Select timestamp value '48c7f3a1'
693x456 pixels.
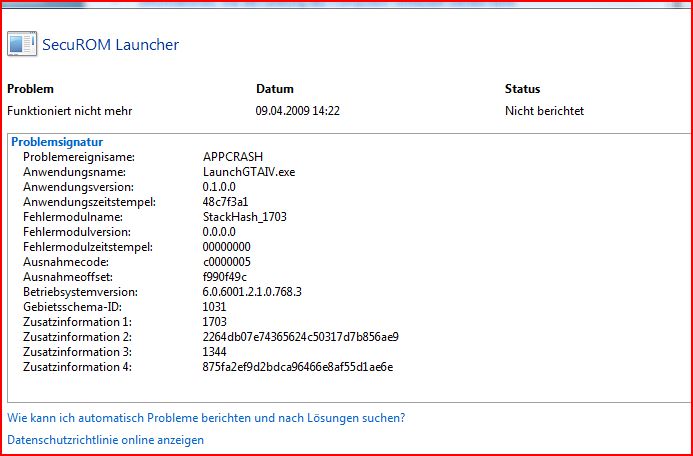point(225,202)
